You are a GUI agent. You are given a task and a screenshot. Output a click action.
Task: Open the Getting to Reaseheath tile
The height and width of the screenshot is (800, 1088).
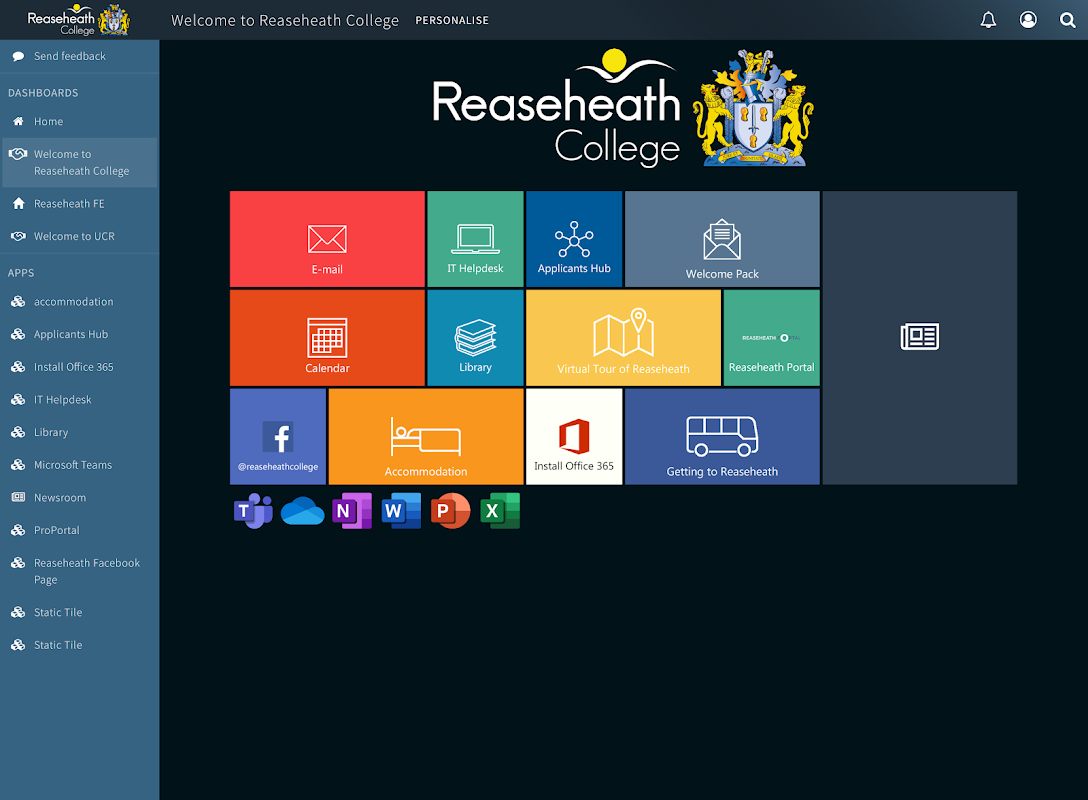(722, 436)
